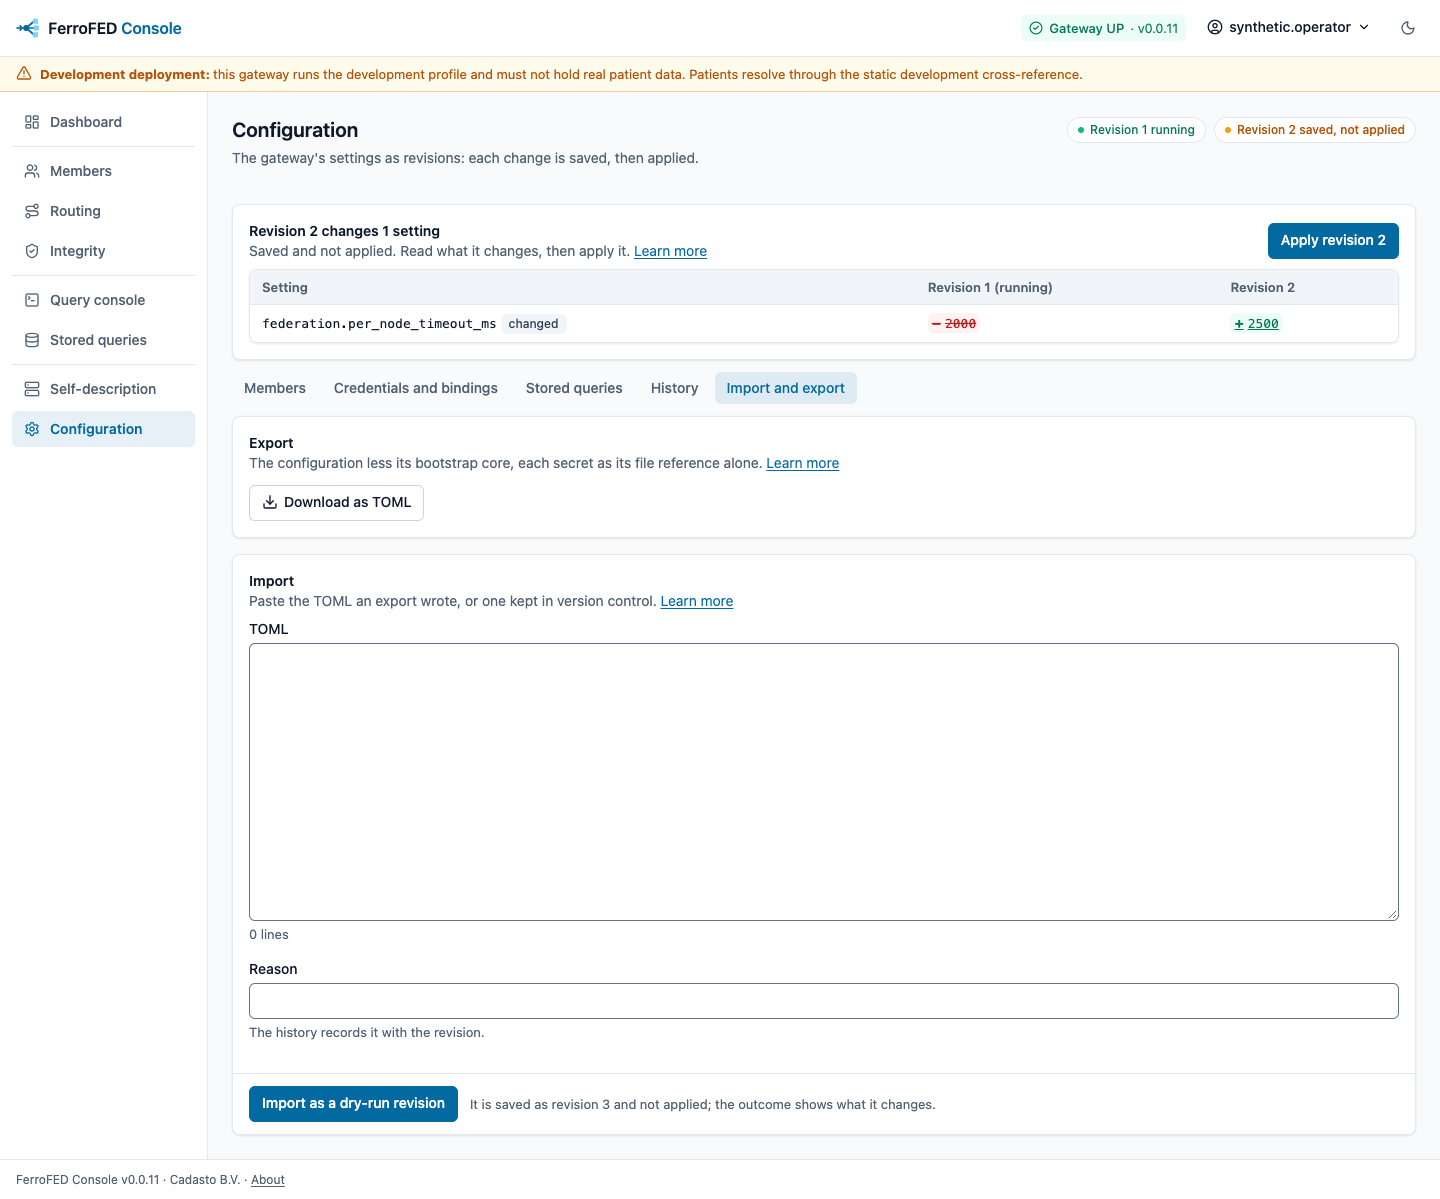
Task: Click the new value 2500
Action: click(x=1256, y=324)
